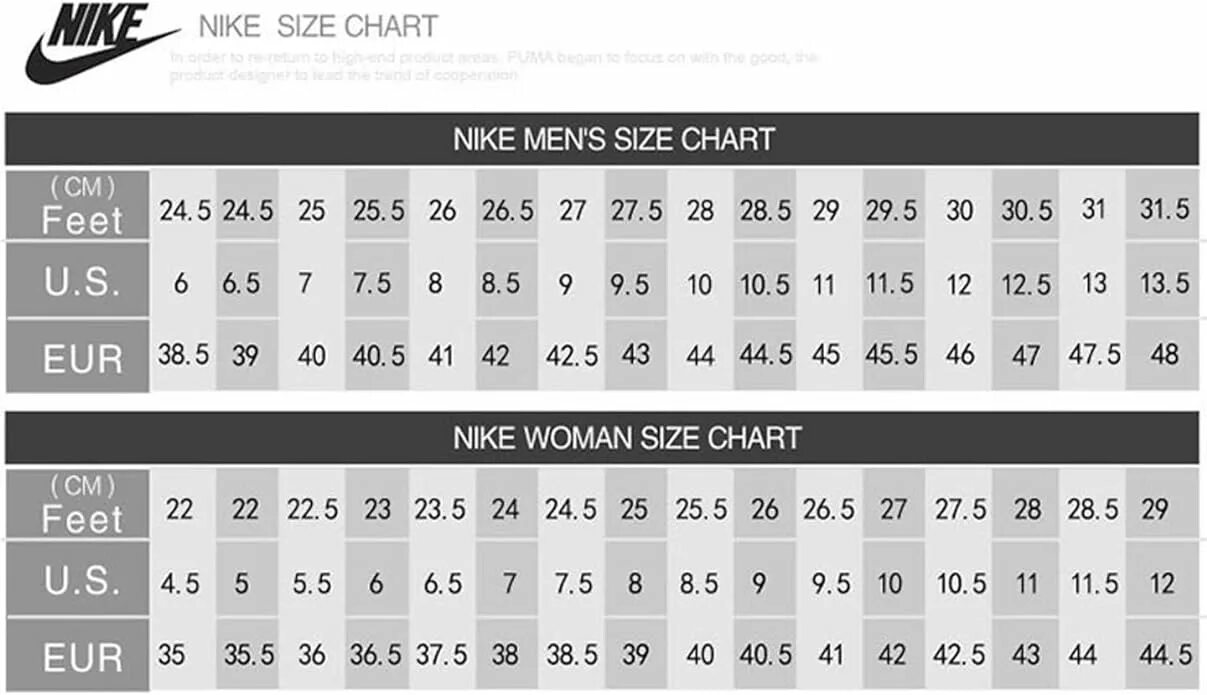This screenshot has width=1207, height=695.
Task: Select men's U.S. size 9.5 cell
Action: coord(636,282)
